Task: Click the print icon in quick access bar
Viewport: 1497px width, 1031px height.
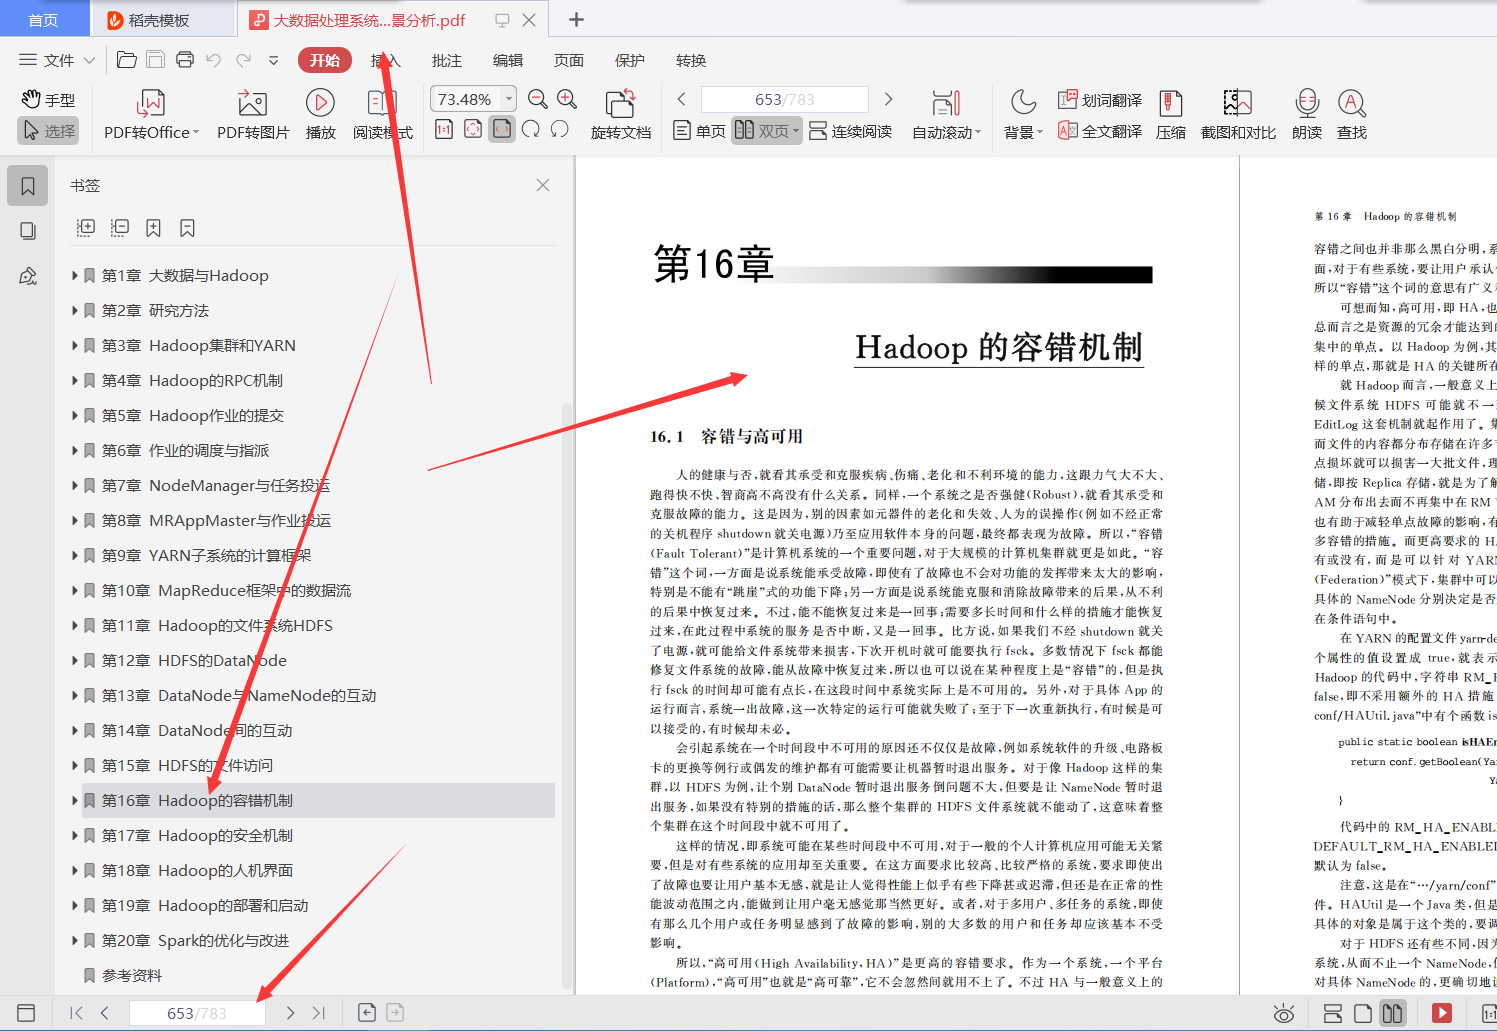Action: click(x=185, y=60)
